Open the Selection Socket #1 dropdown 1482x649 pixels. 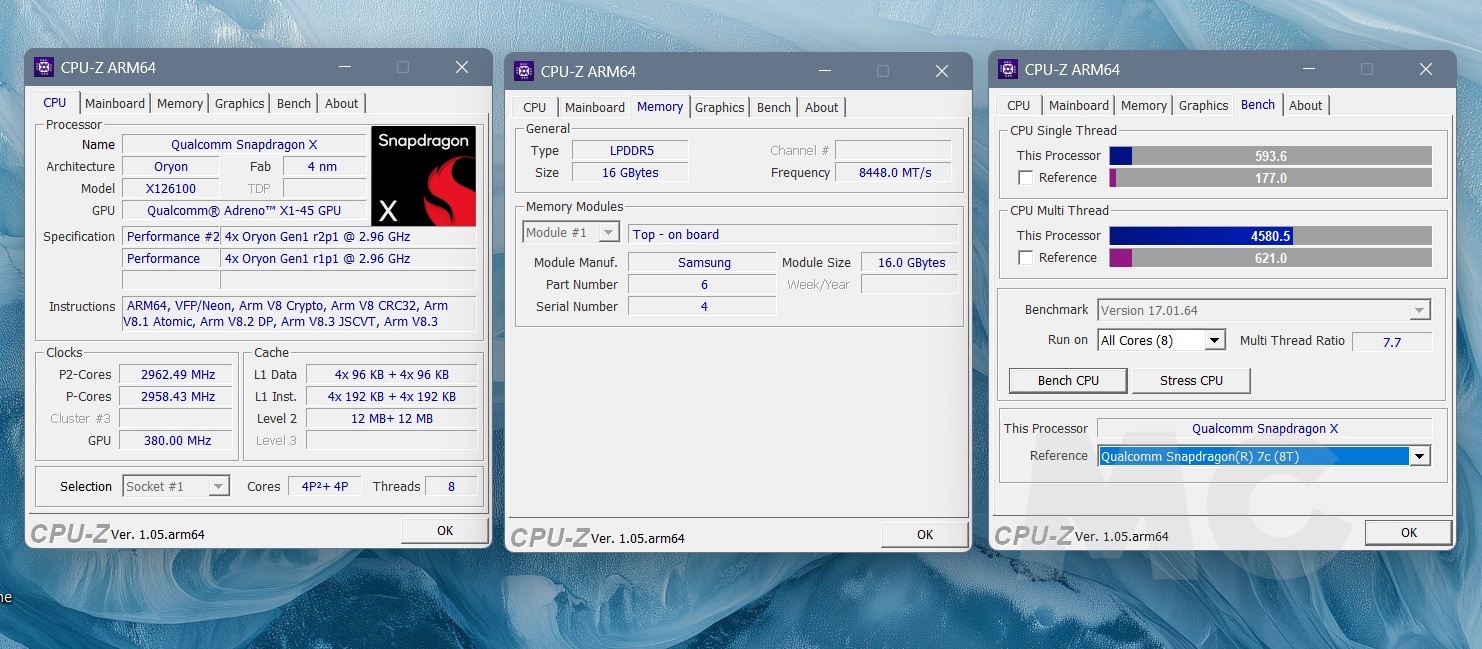point(176,486)
